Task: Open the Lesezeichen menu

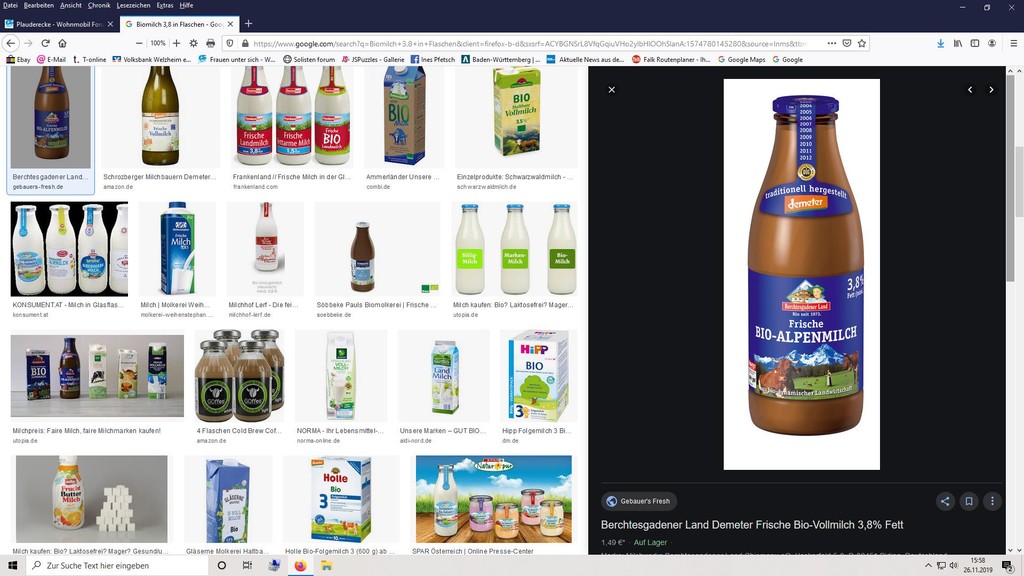Action: click(x=133, y=5)
